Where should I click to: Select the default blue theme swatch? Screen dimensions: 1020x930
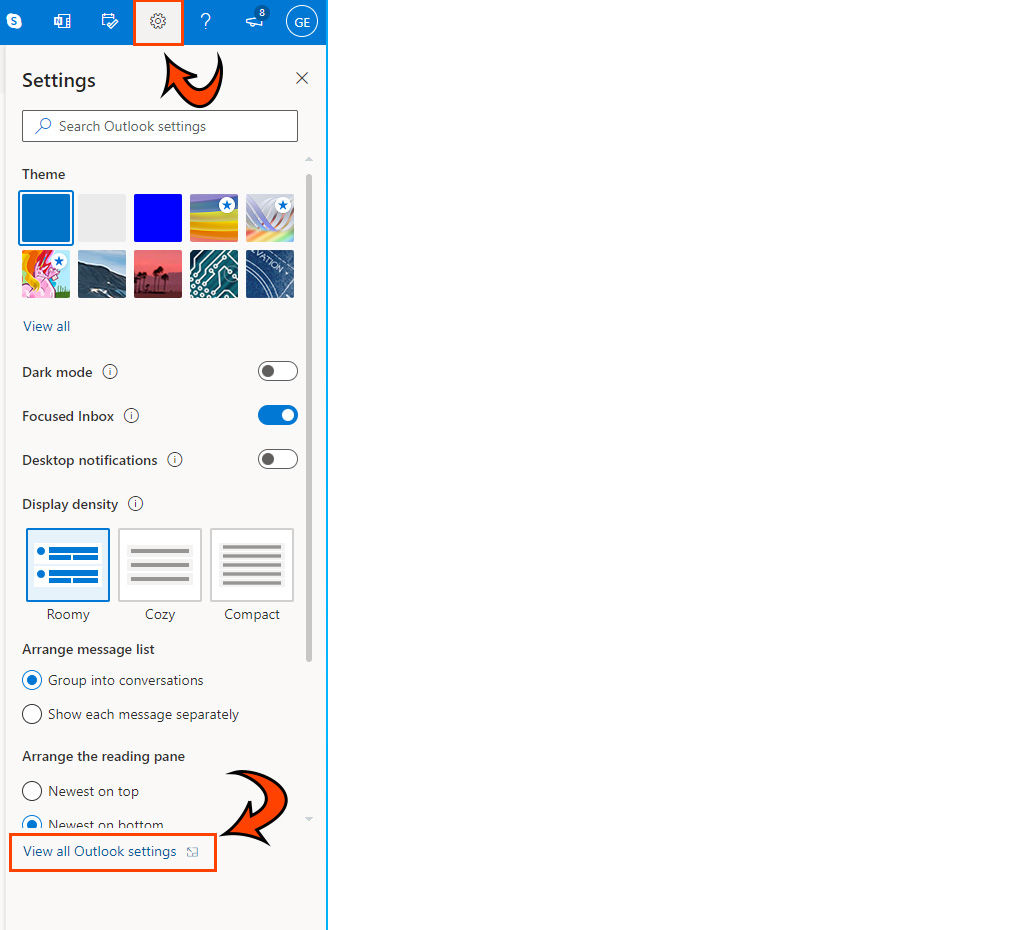[46, 218]
